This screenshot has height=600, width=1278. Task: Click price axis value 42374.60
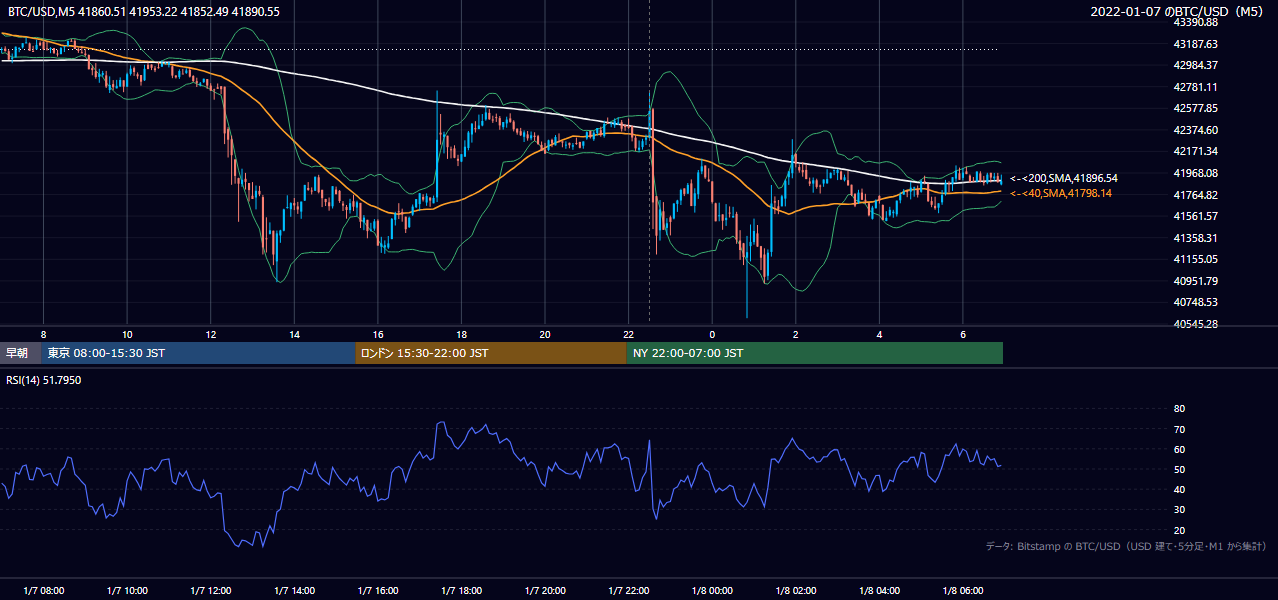(1195, 130)
